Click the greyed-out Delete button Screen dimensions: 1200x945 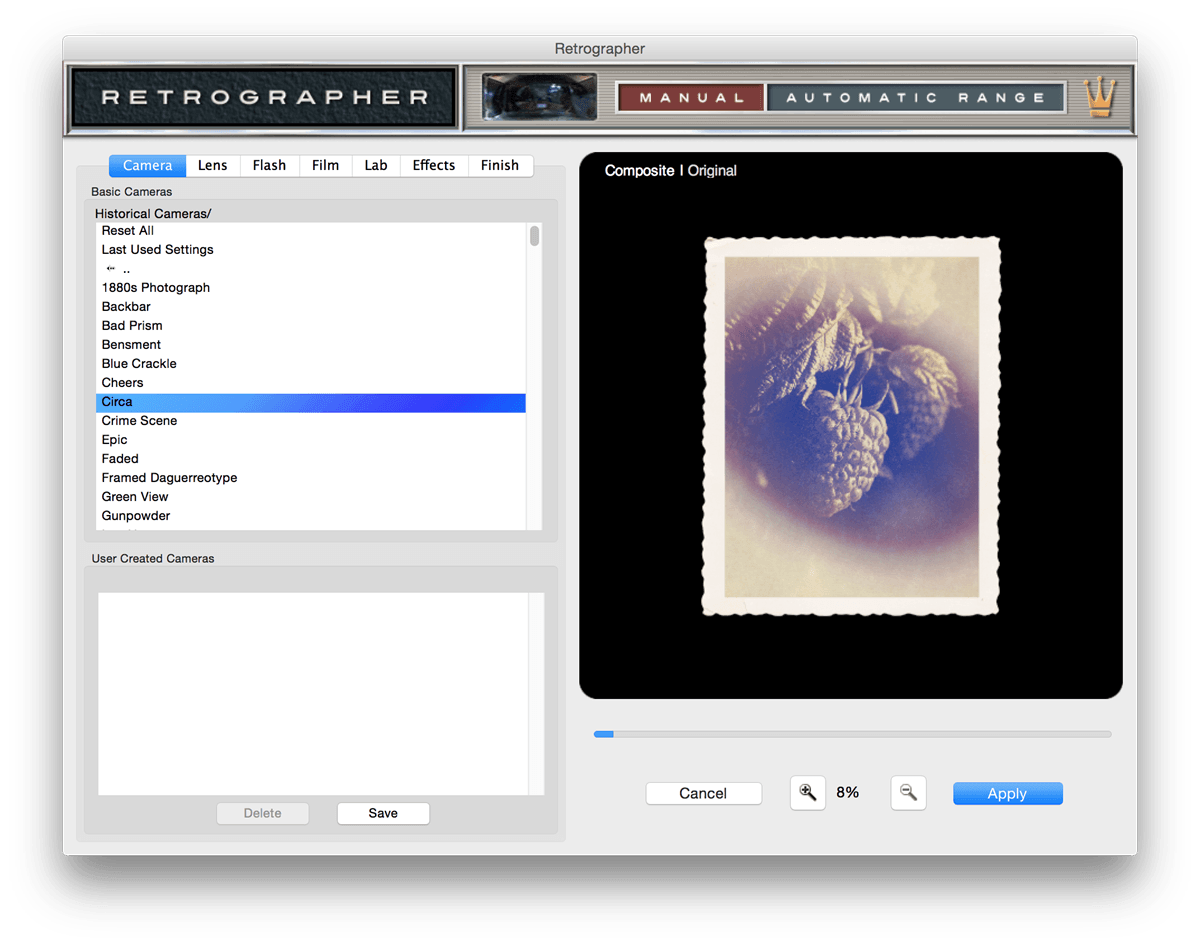(x=263, y=813)
